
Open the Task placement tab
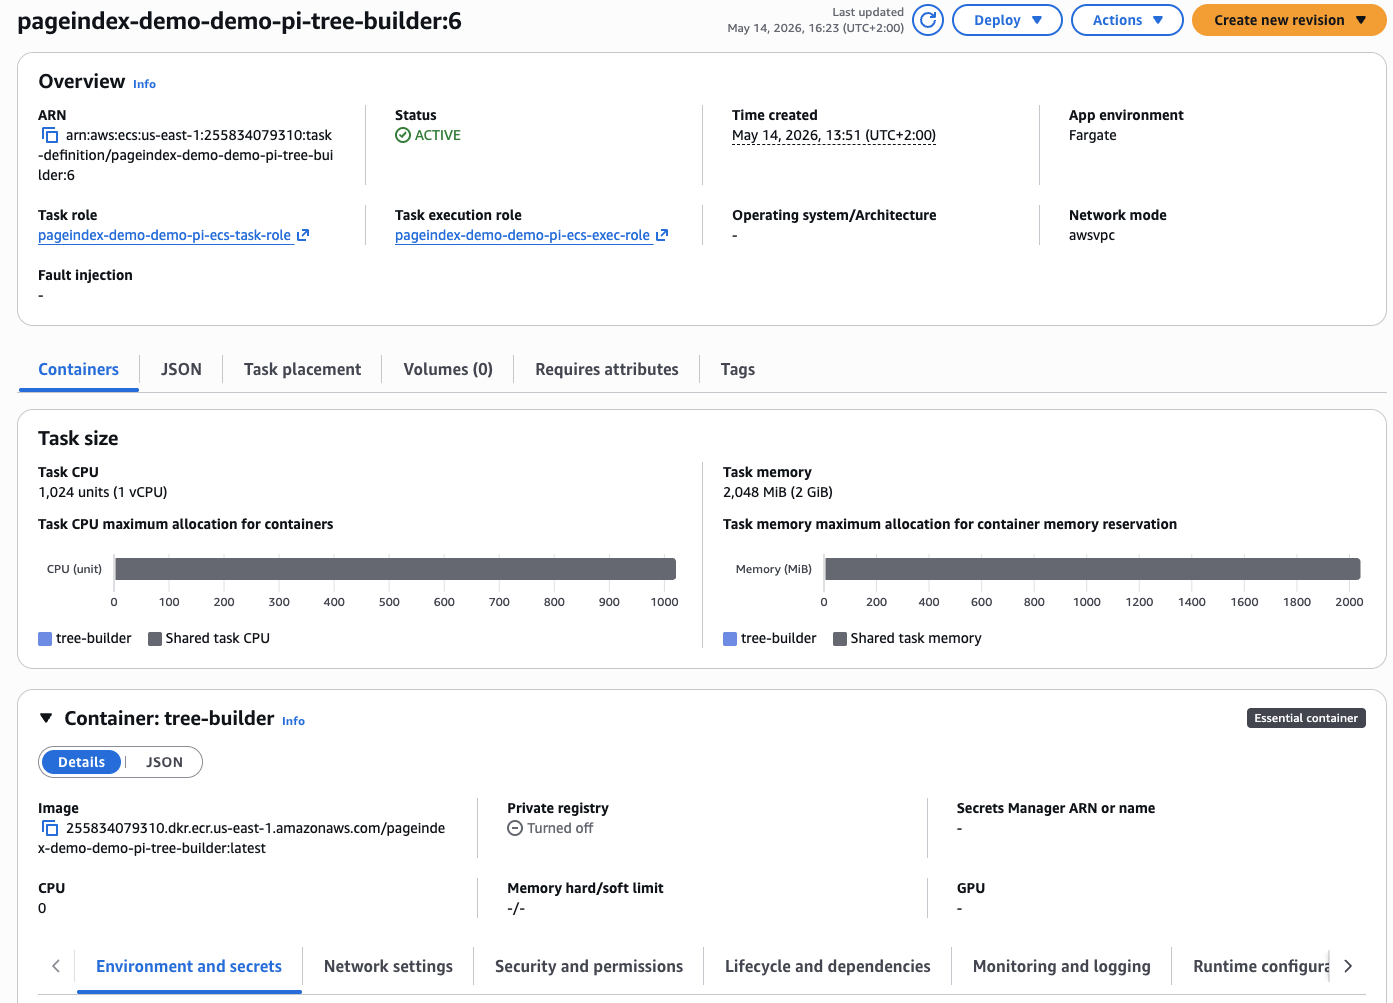(302, 369)
